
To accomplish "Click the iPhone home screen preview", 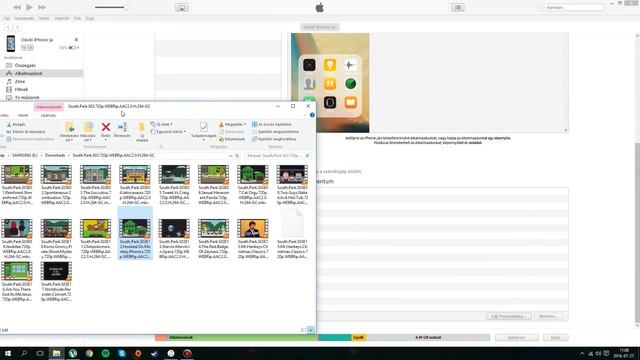I will pyautogui.click(x=330, y=83).
